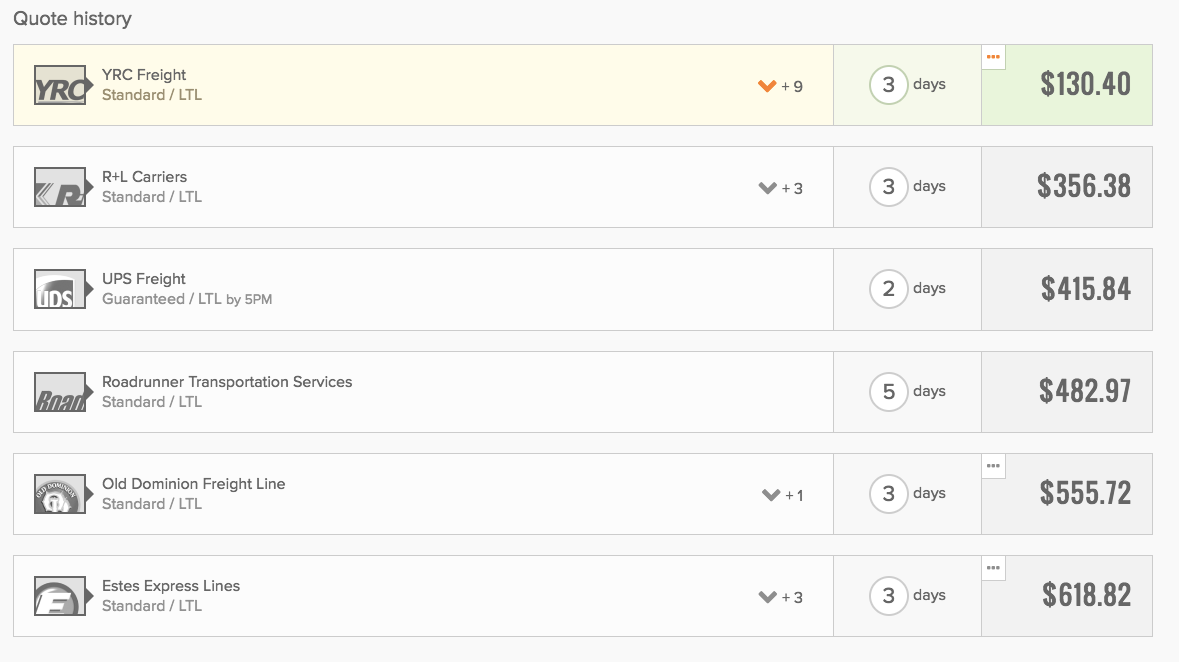Click the YRC Freight carrier name
The width and height of the screenshot is (1179, 662).
click(x=144, y=74)
